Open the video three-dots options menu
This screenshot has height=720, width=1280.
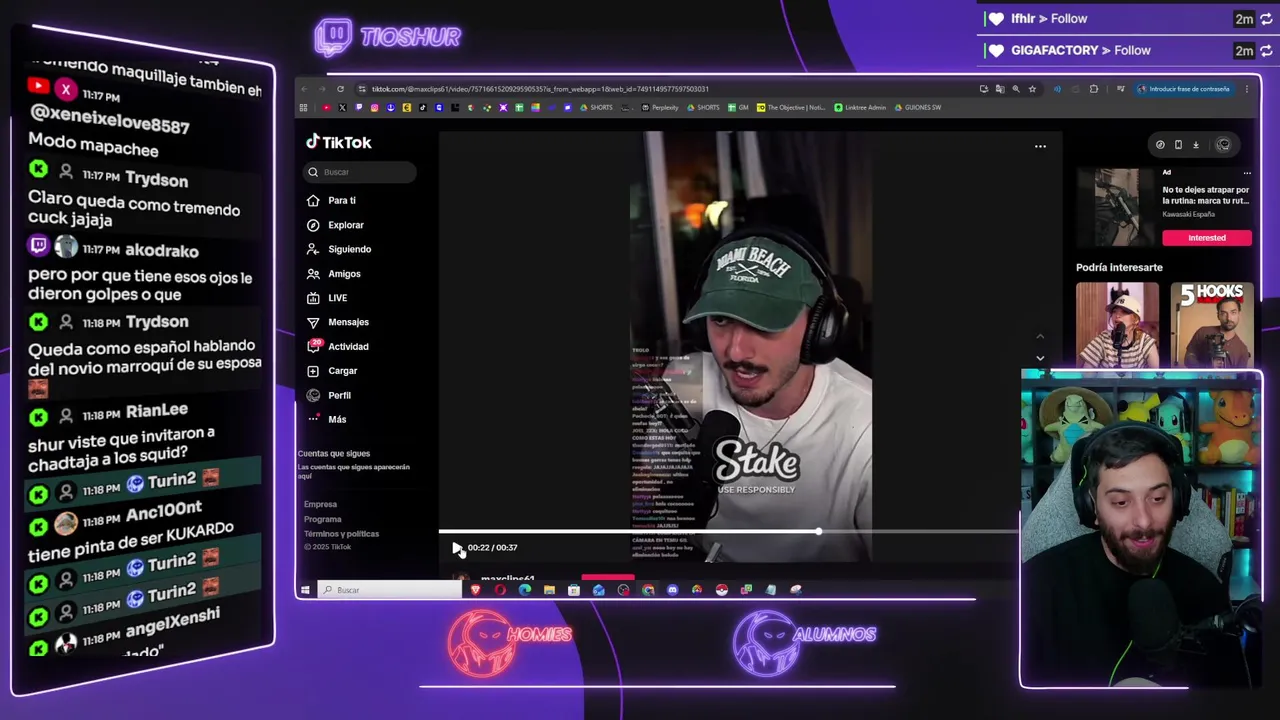[x=1040, y=147]
